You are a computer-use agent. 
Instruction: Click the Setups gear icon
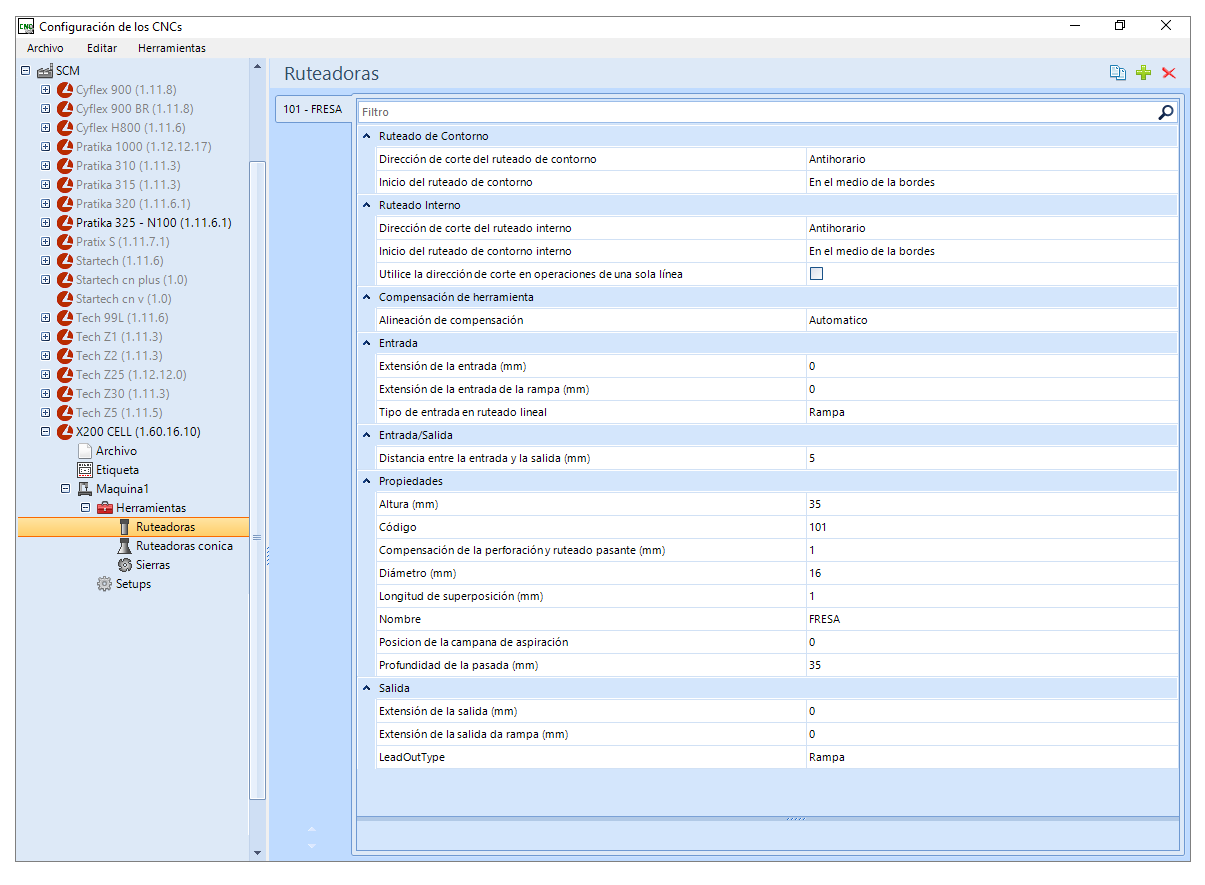coord(105,584)
